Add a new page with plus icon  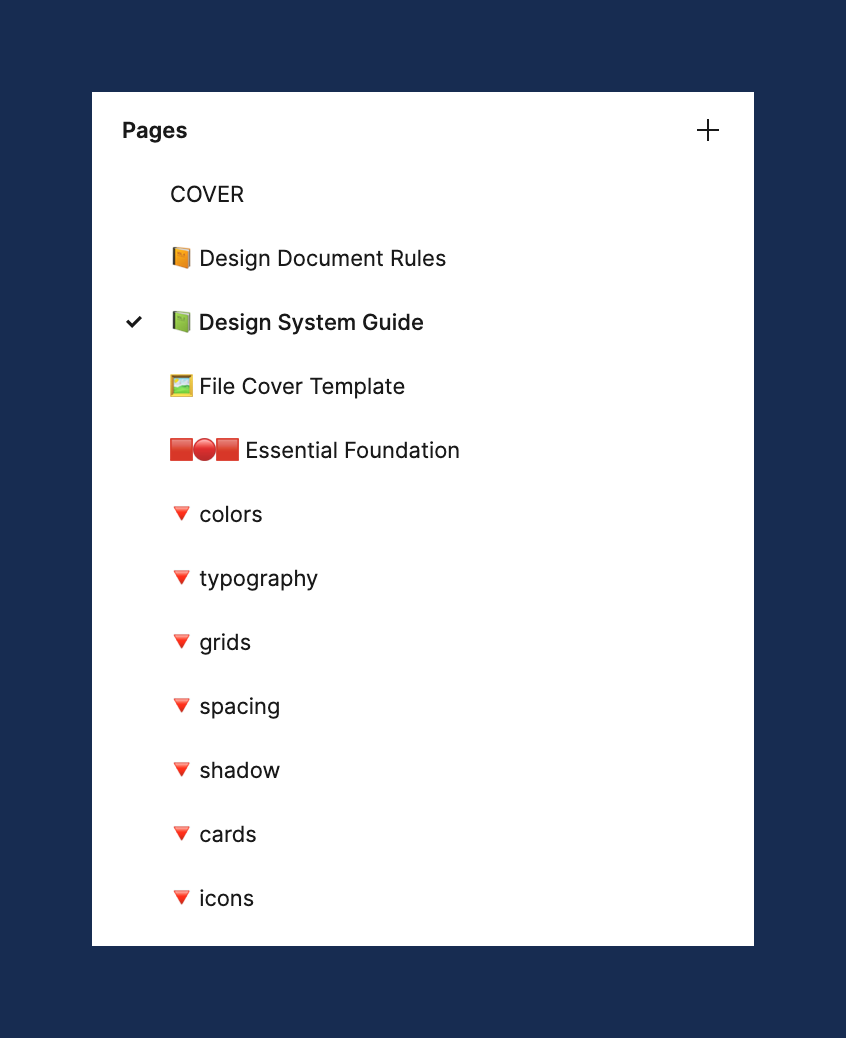point(708,130)
